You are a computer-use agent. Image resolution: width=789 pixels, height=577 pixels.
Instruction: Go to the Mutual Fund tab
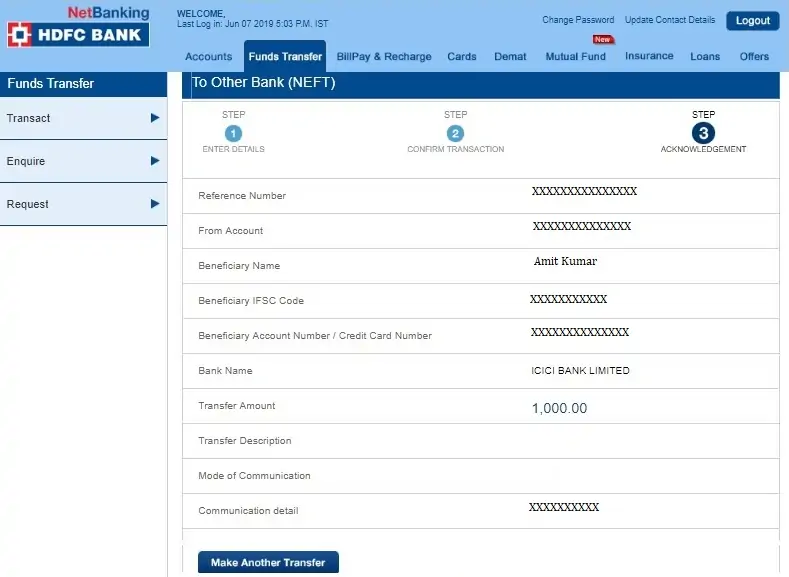point(576,56)
